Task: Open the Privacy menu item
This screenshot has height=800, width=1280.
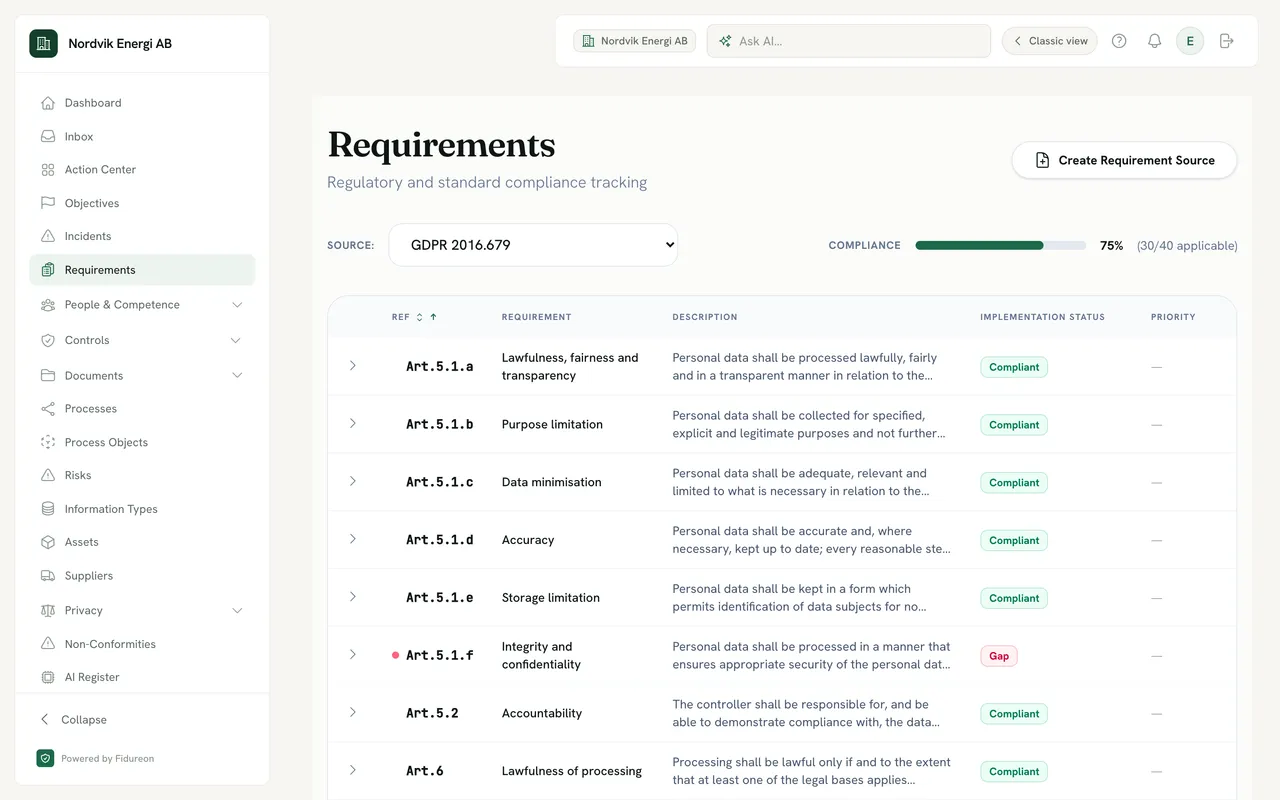Action: (x=142, y=610)
